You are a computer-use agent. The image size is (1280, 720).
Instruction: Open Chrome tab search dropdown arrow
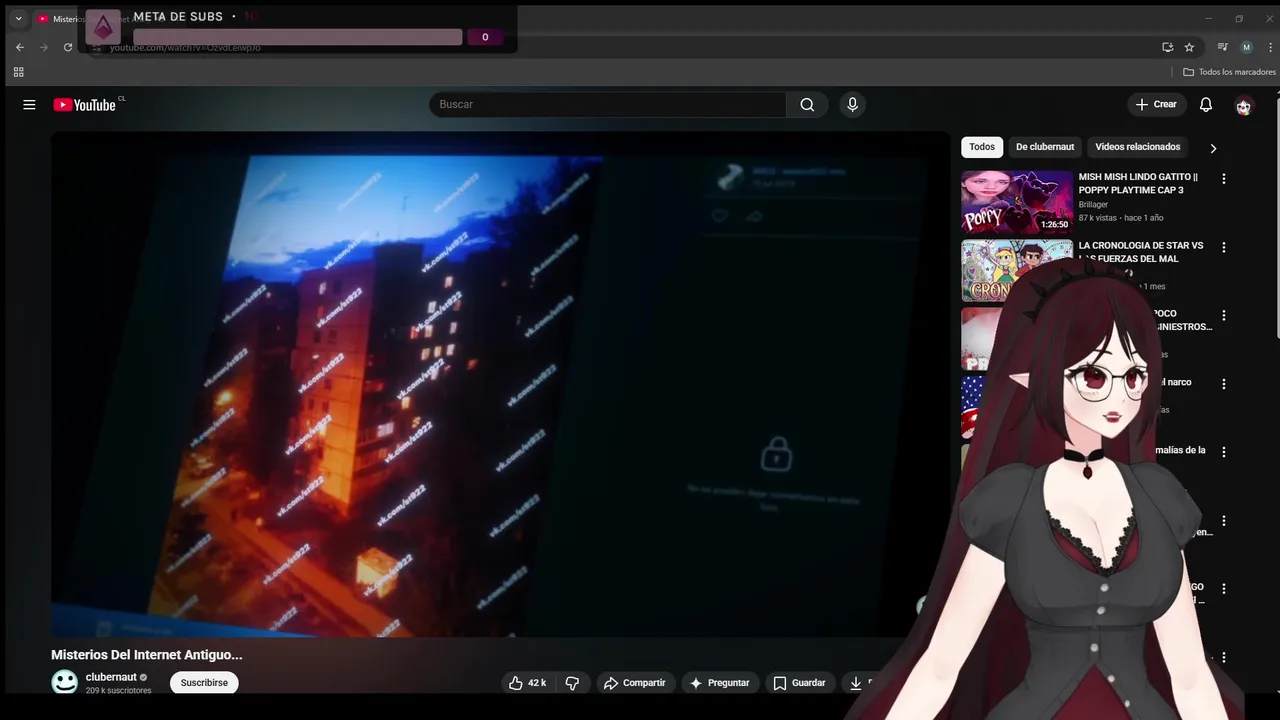[18, 18]
